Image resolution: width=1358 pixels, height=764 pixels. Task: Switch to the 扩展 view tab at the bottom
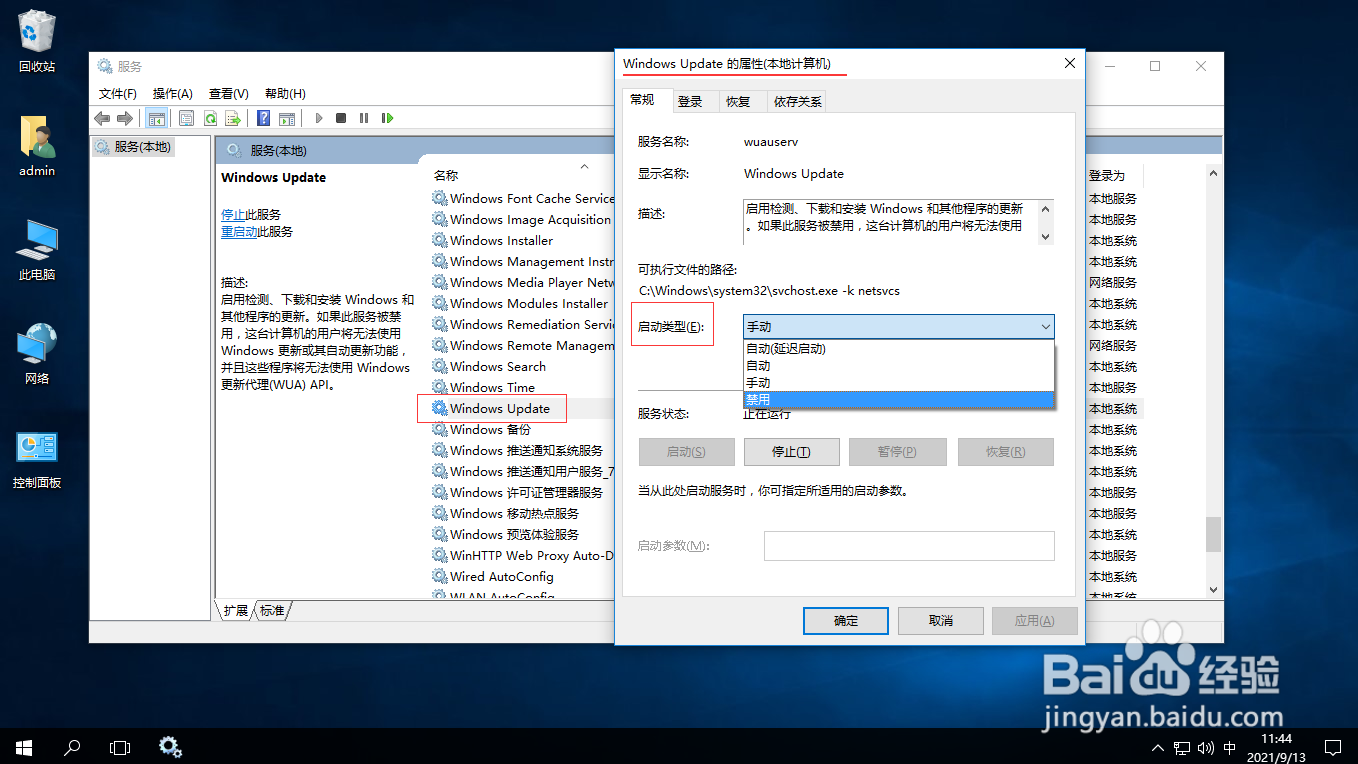point(236,610)
